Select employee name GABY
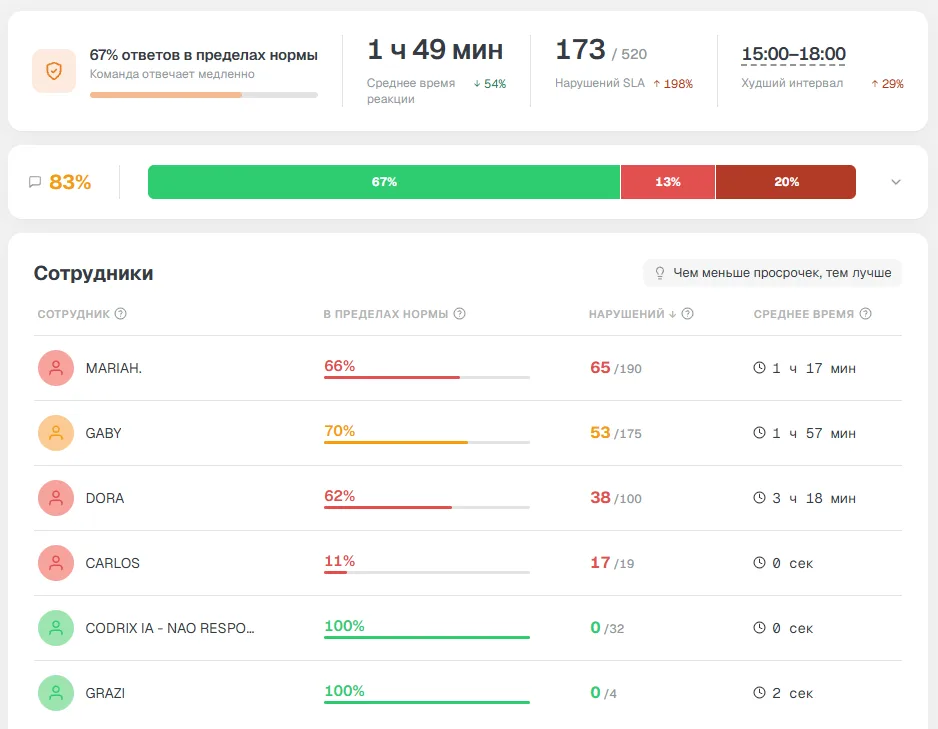938x729 pixels. coord(103,434)
